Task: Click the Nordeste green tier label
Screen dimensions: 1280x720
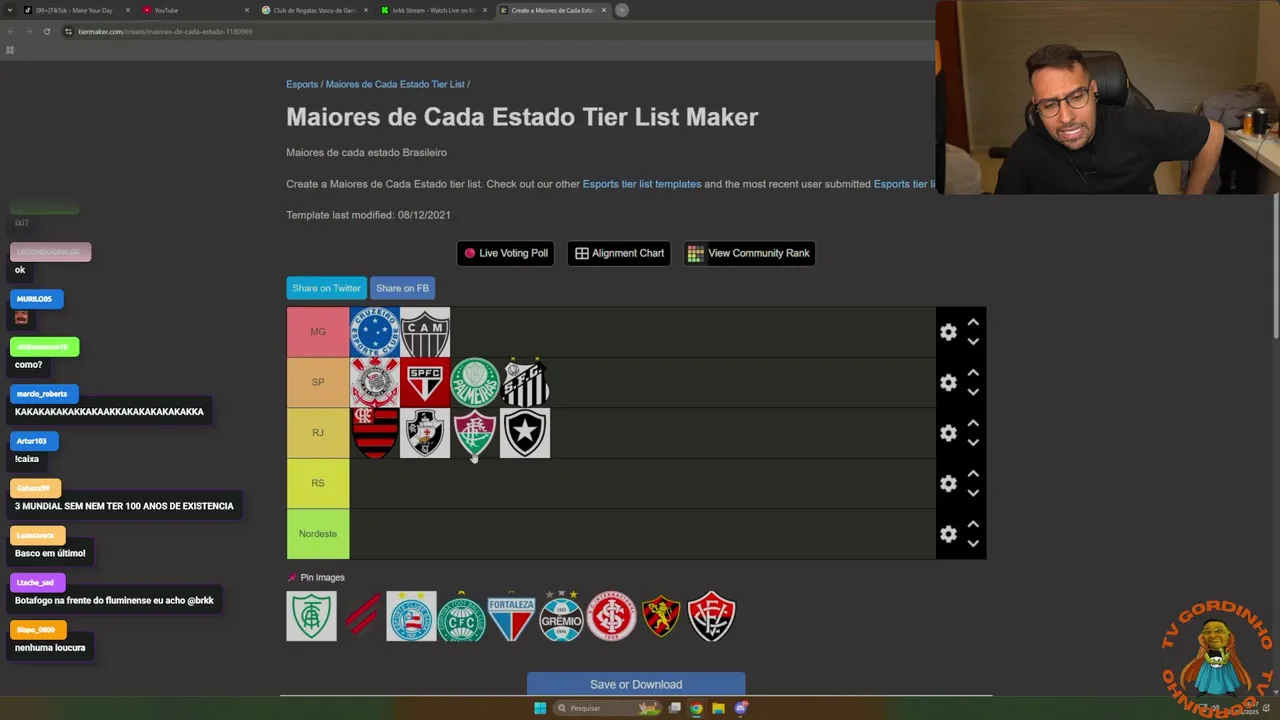Action: click(318, 534)
